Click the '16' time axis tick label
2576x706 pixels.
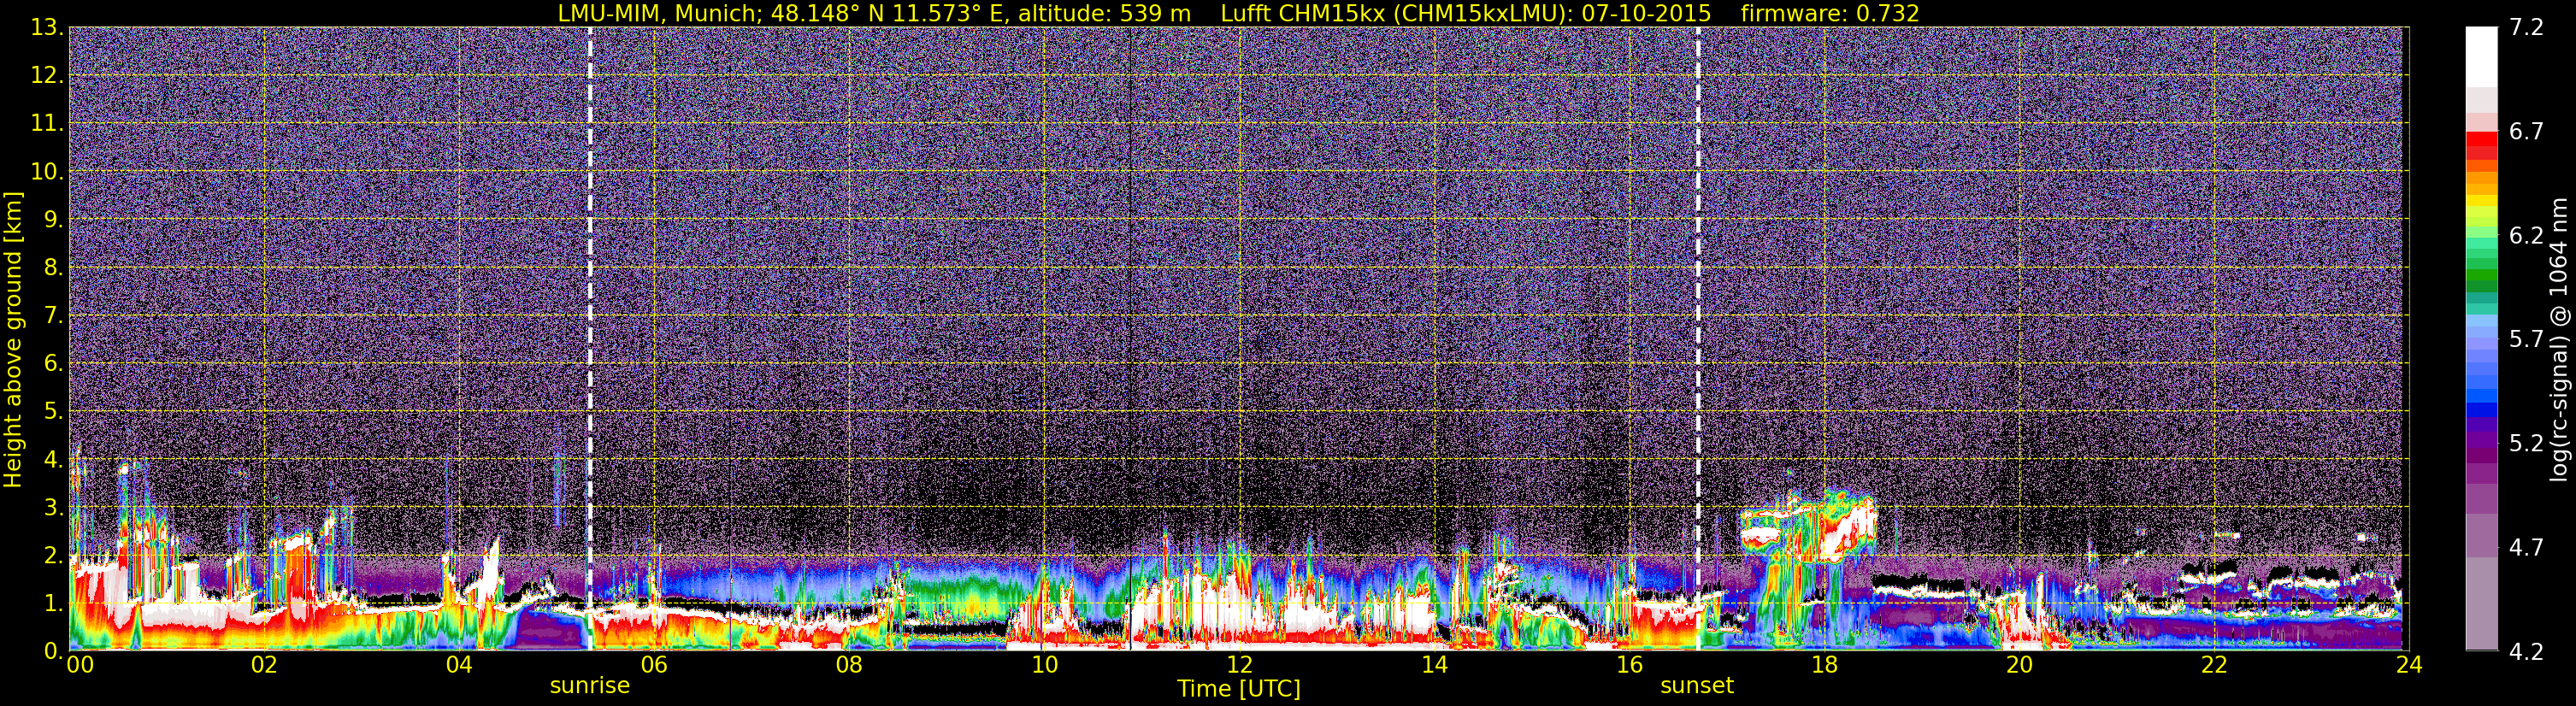(x=1629, y=665)
